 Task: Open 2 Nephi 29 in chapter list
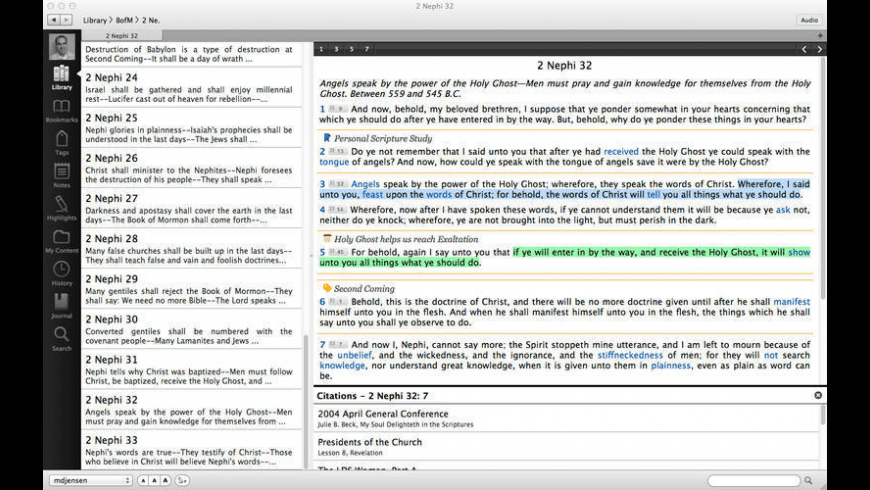(x=191, y=289)
